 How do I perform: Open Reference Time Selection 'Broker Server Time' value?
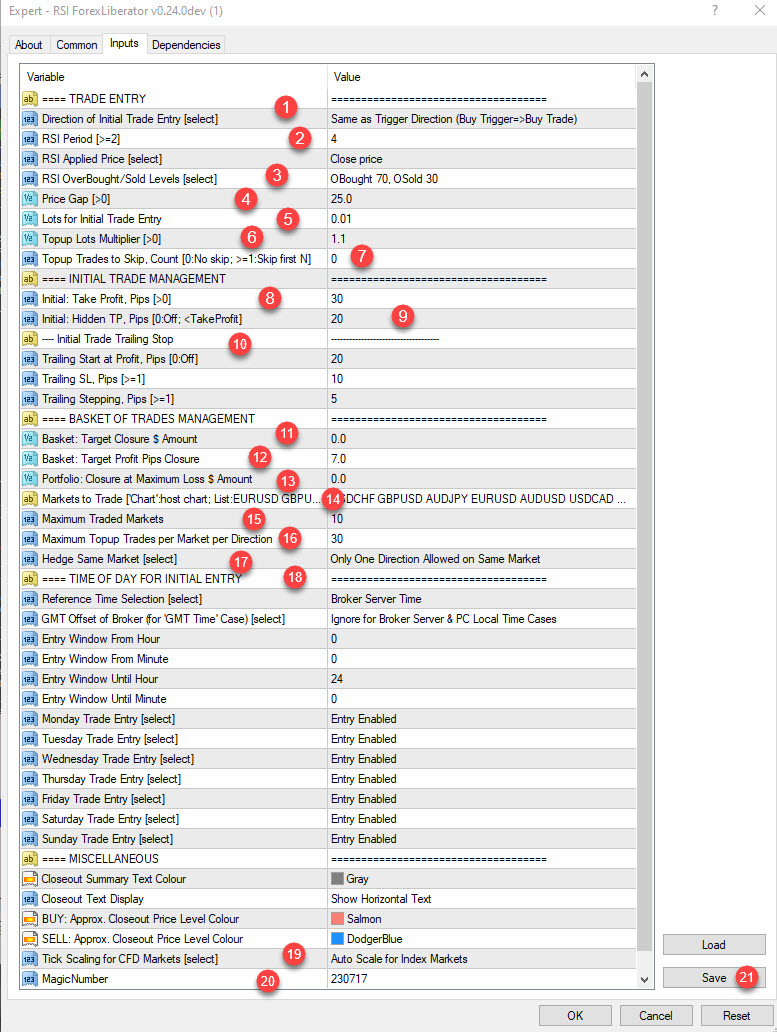[482, 599]
